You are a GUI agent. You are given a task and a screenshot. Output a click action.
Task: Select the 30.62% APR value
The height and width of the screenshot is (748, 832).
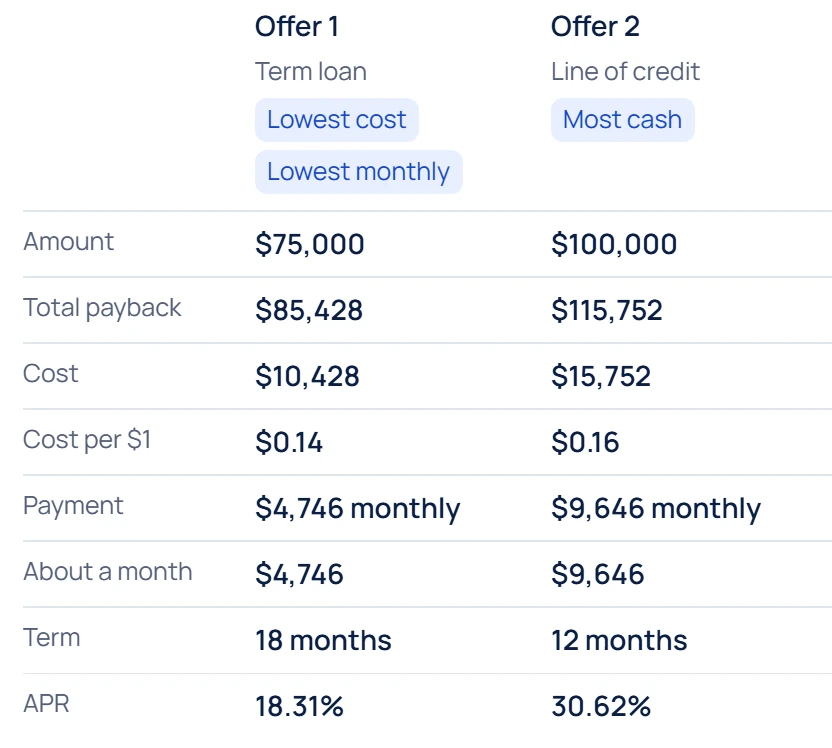[601, 707]
